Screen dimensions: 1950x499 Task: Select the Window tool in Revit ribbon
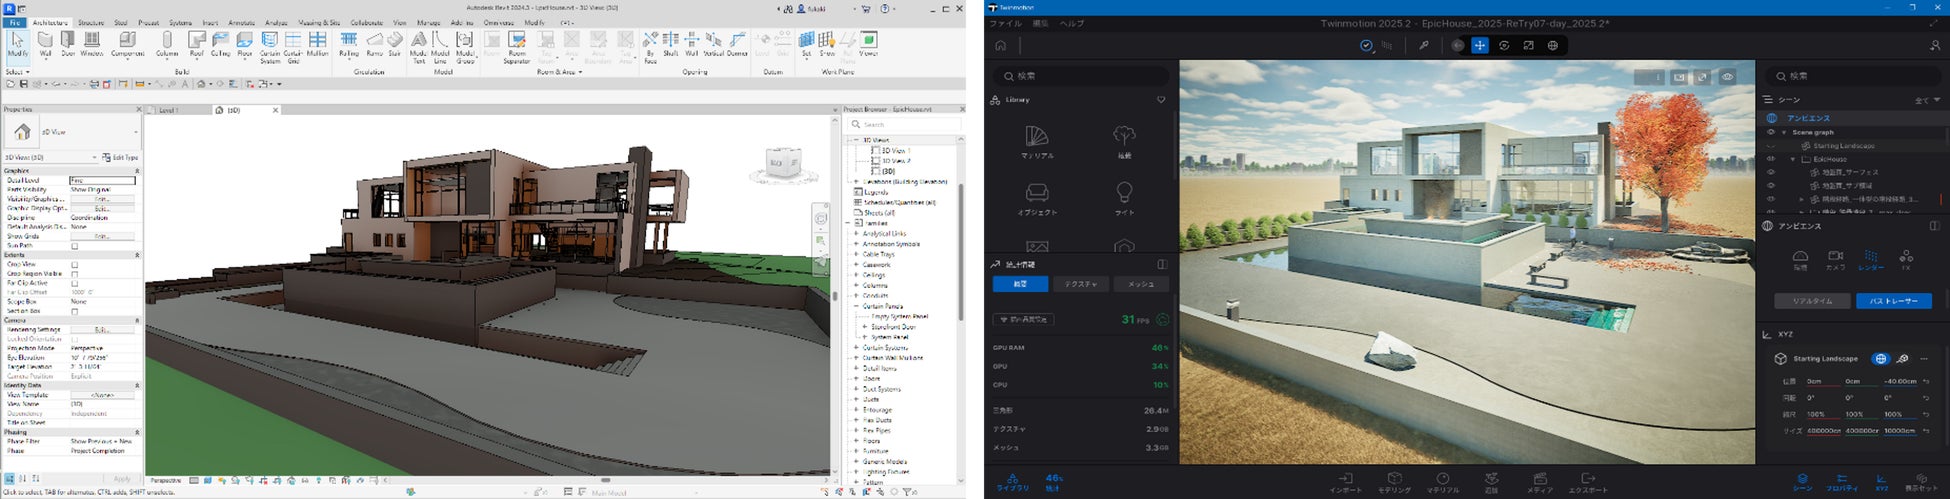point(91,44)
